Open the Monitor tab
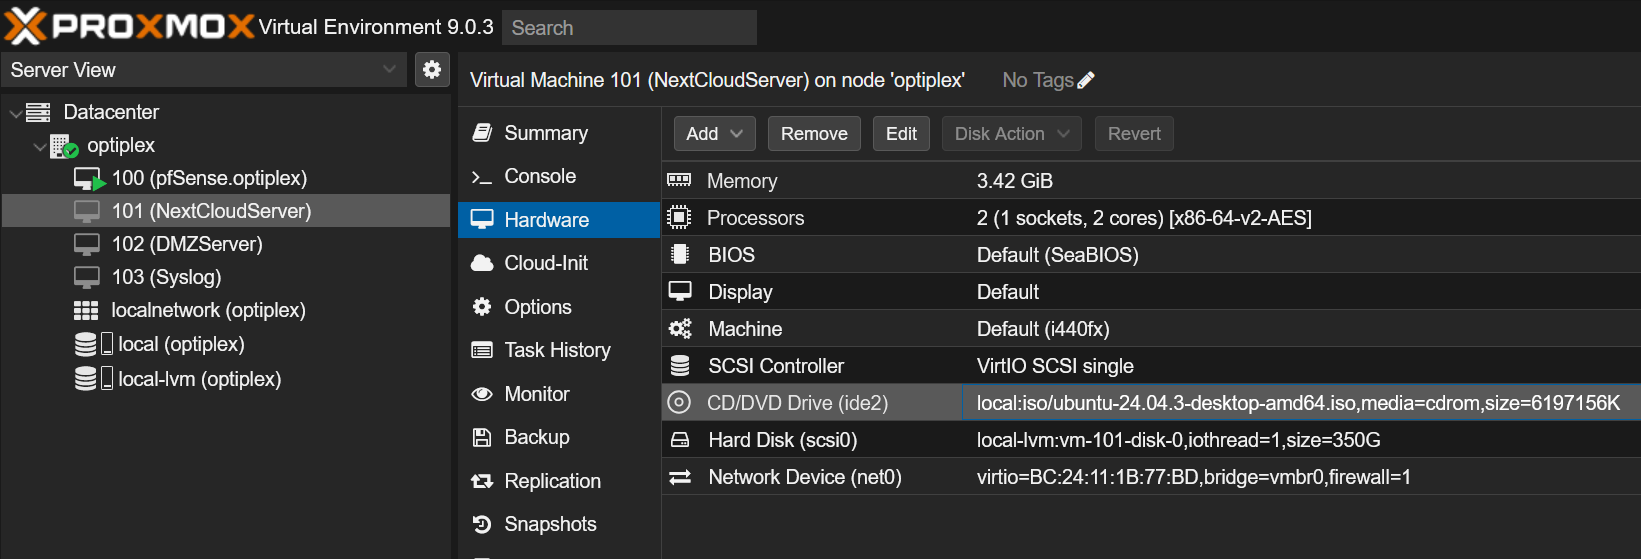 (559, 394)
